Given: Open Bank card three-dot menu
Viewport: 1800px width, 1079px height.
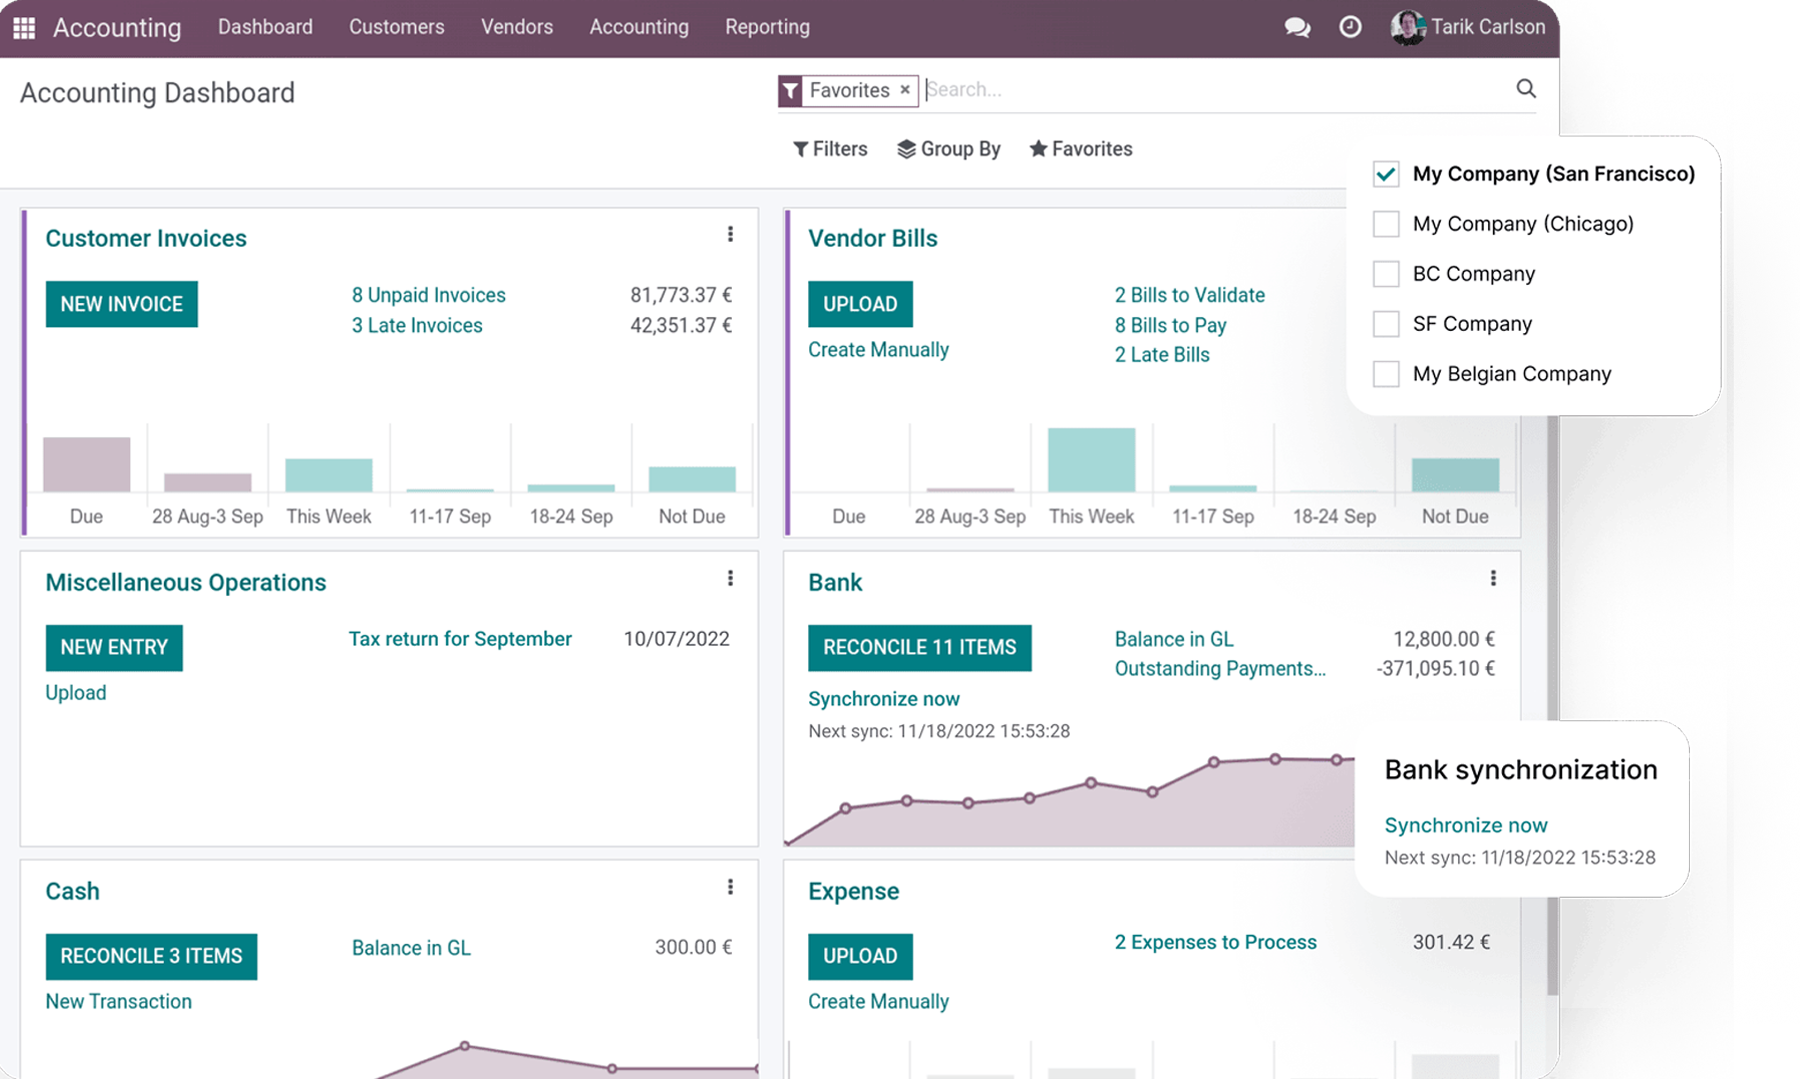Looking at the screenshot, I should click(x=1493, y=578).
